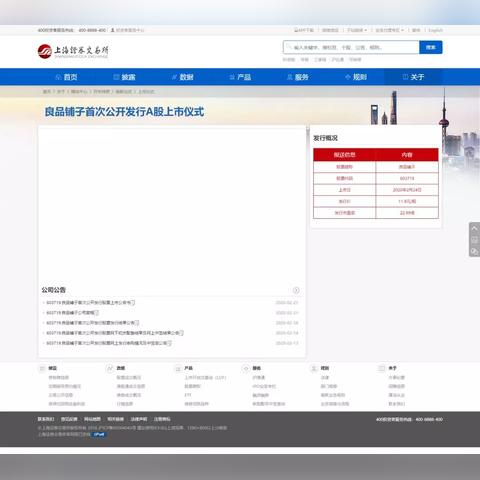The width and height of the screenshot is (480, 480).
Task: Click the blue search button
Action: pos(431,47)
